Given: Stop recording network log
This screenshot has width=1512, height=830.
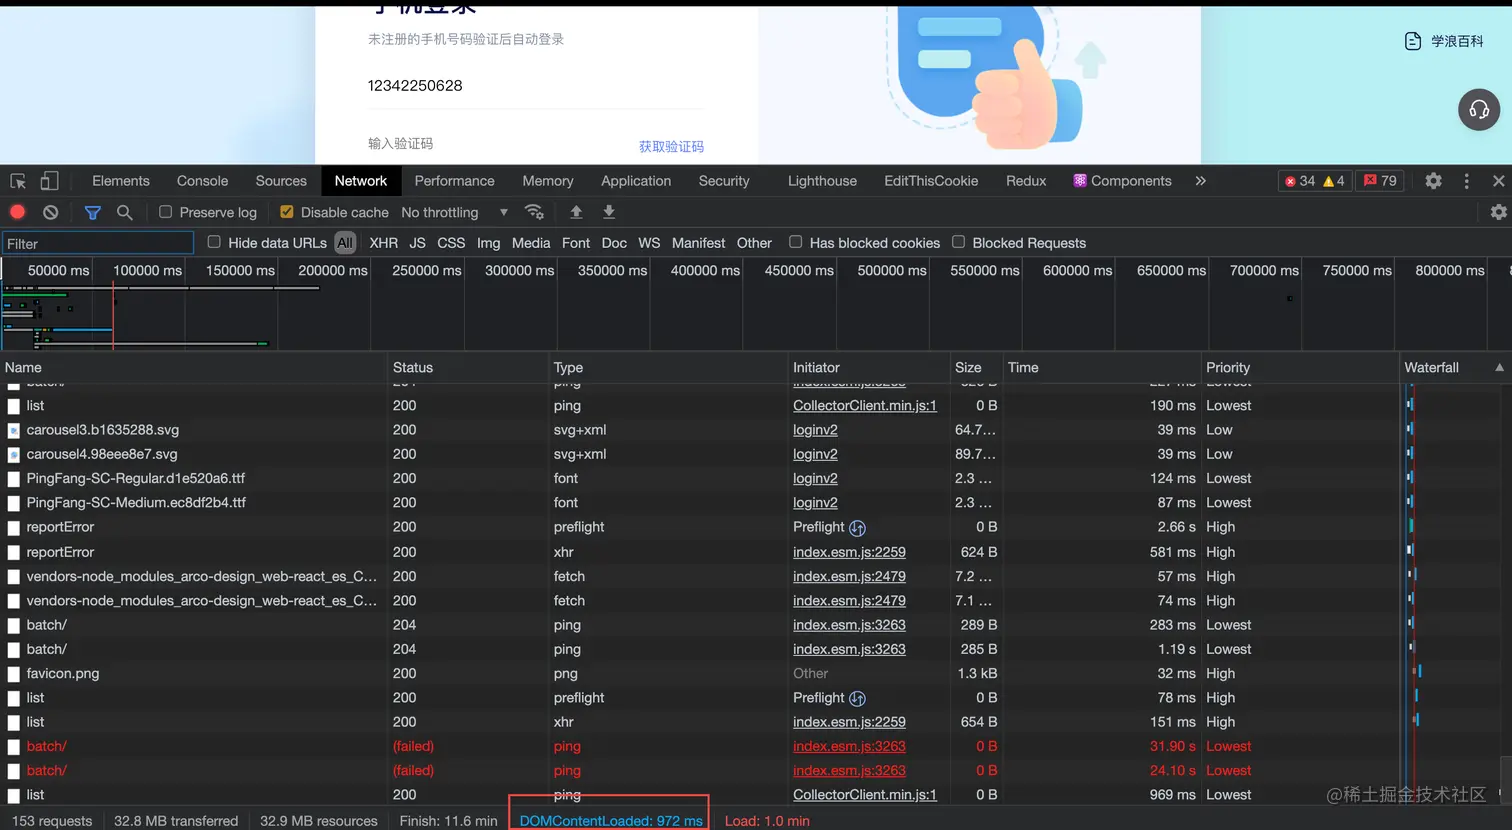Looking at the screenshot, I should pyautogui.click(x=18, y=212).
